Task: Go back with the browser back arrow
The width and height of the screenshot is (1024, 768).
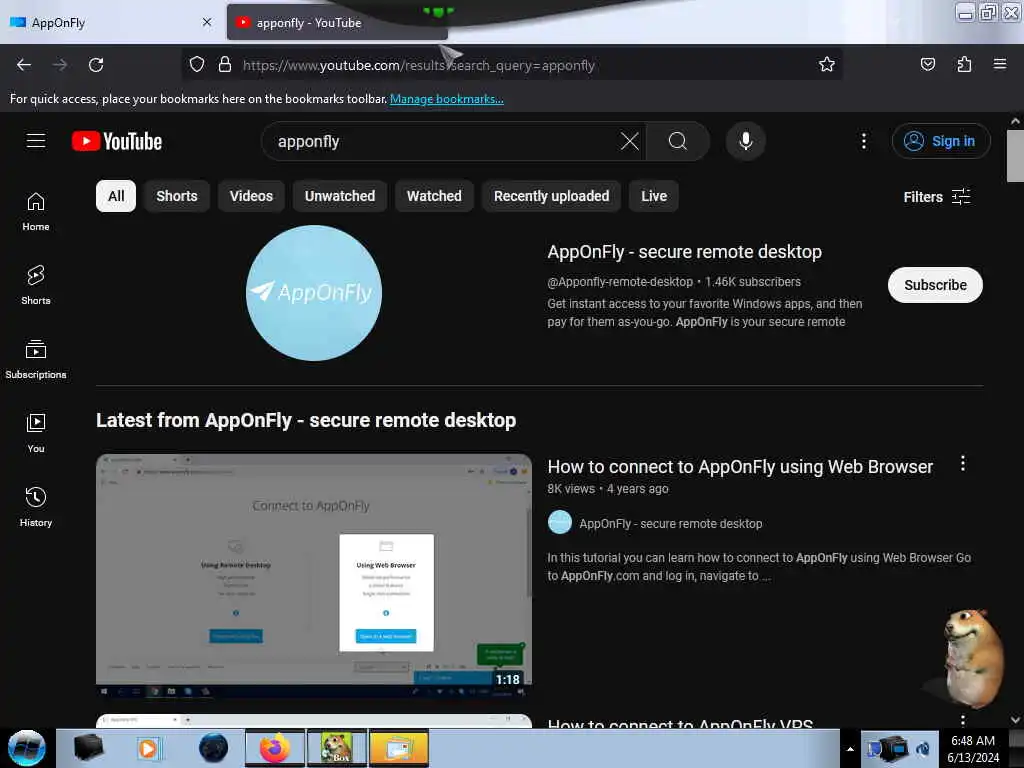Action: point(24,65)
